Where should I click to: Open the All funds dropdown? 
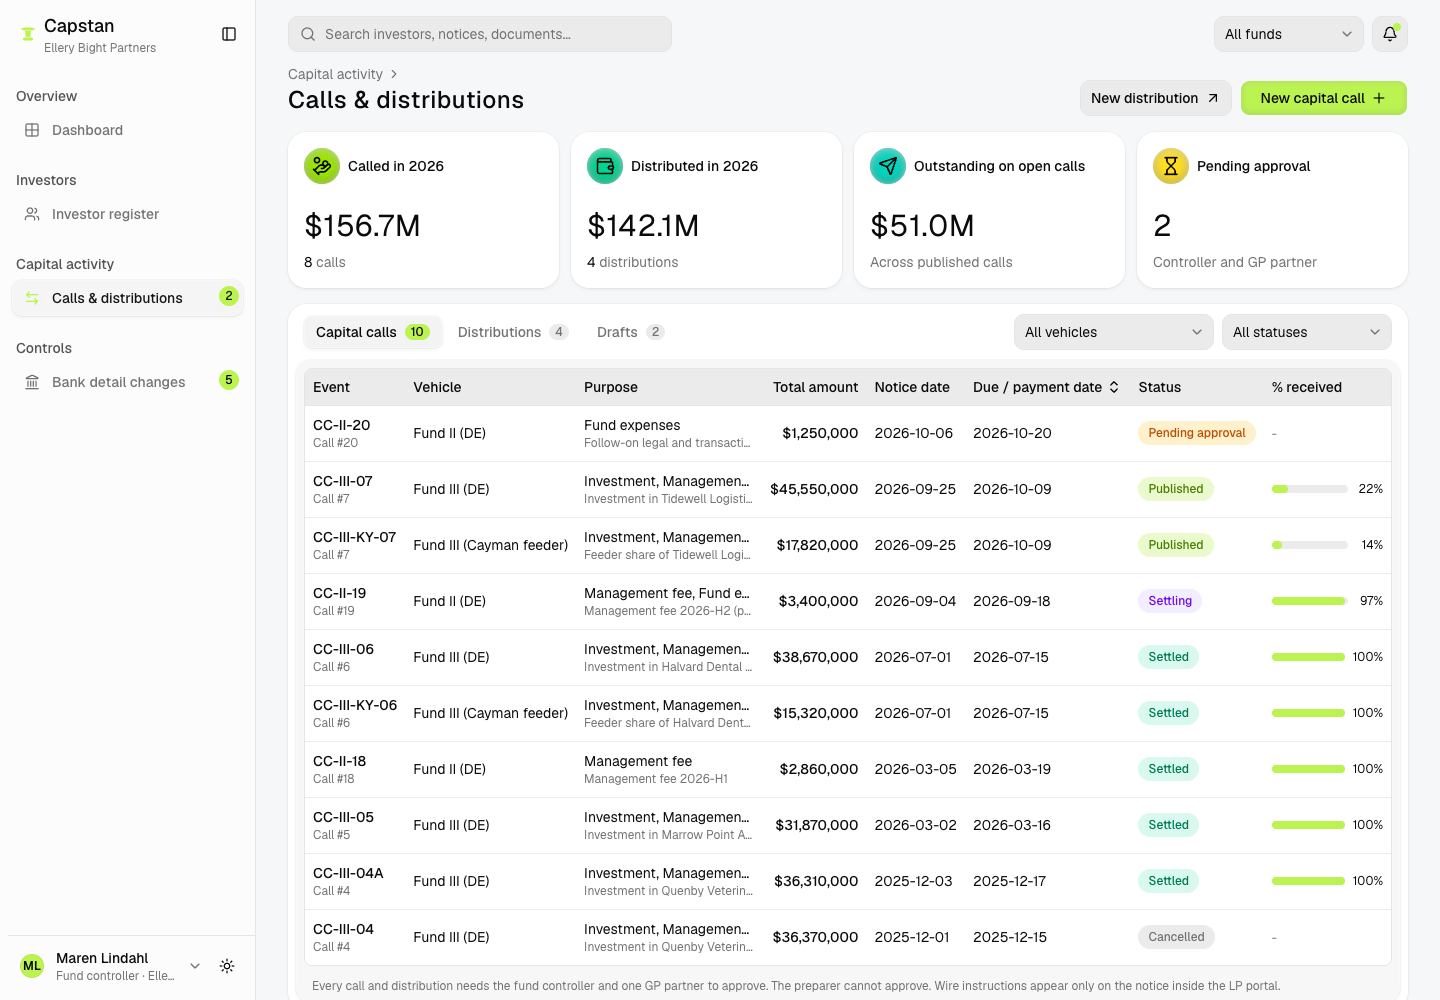click(x=1289, y=34)
